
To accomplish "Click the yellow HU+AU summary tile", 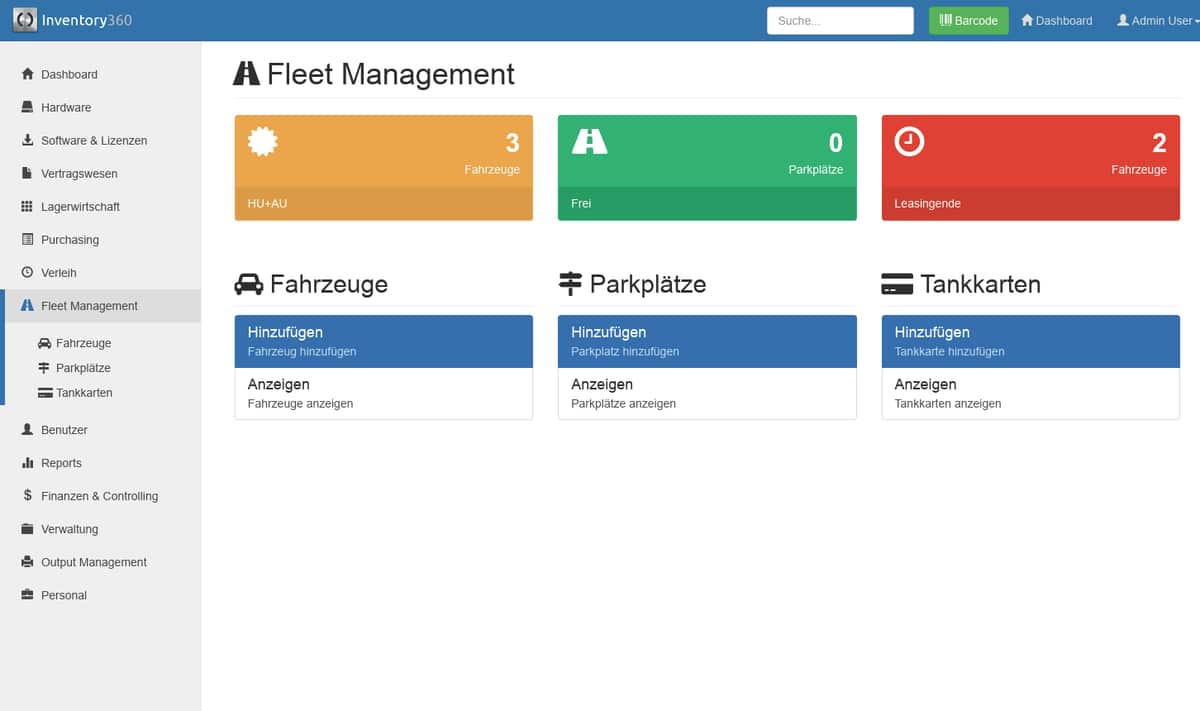I will tap(383, 165).
